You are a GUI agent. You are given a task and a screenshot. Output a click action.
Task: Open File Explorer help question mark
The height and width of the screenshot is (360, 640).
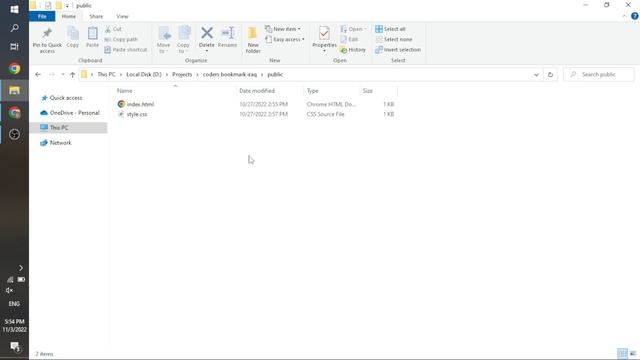[x=634, y=16]
